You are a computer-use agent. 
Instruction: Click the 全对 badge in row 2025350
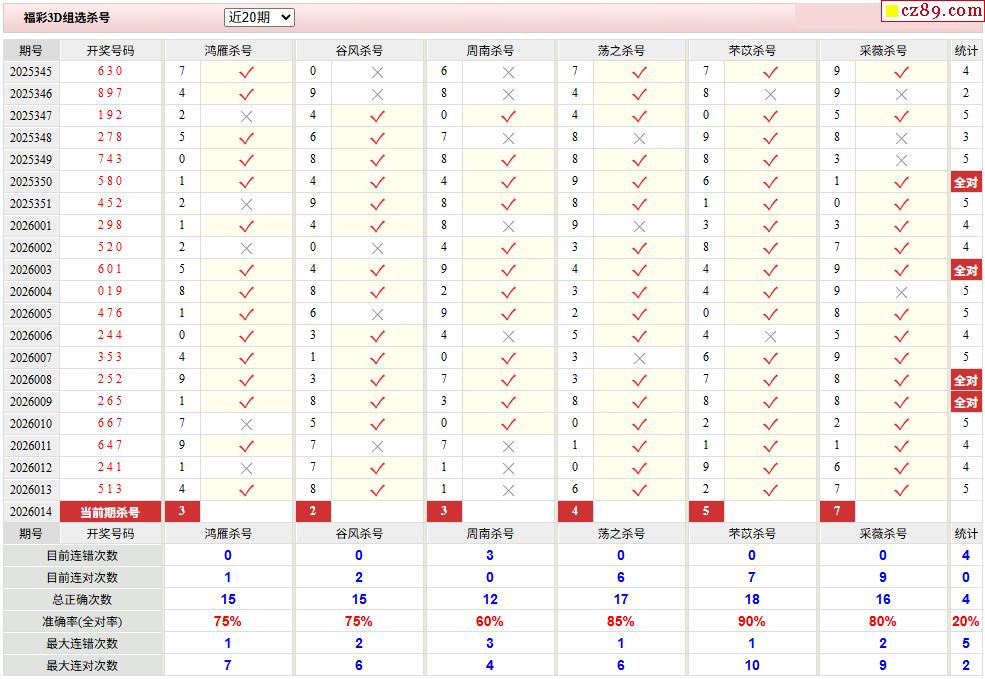(965, 182)
